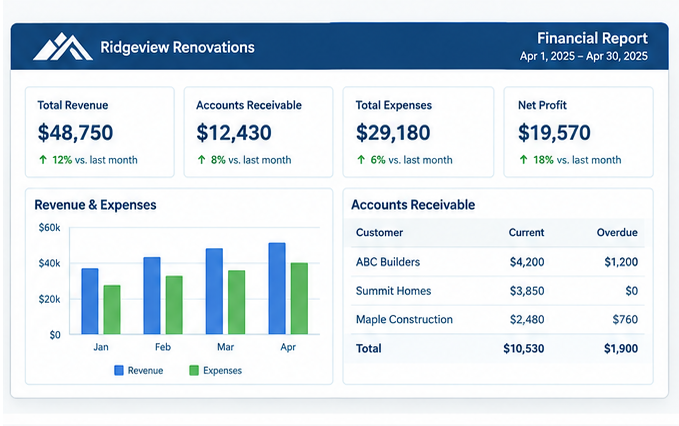679x426 pixels.
Task: Click the April blue revenue bar
Action: click(x=277, y=288)
